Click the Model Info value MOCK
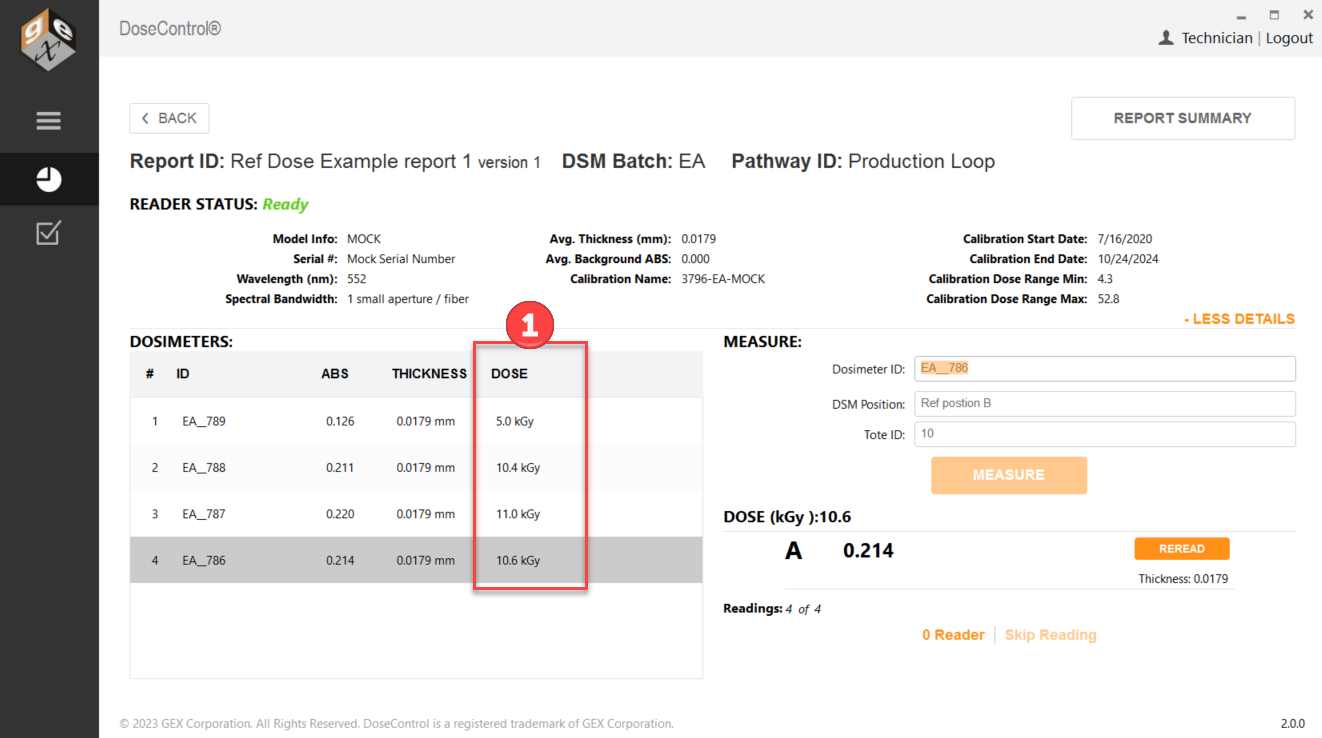This screenshot has height=738, width=1322. pos(364,239)
